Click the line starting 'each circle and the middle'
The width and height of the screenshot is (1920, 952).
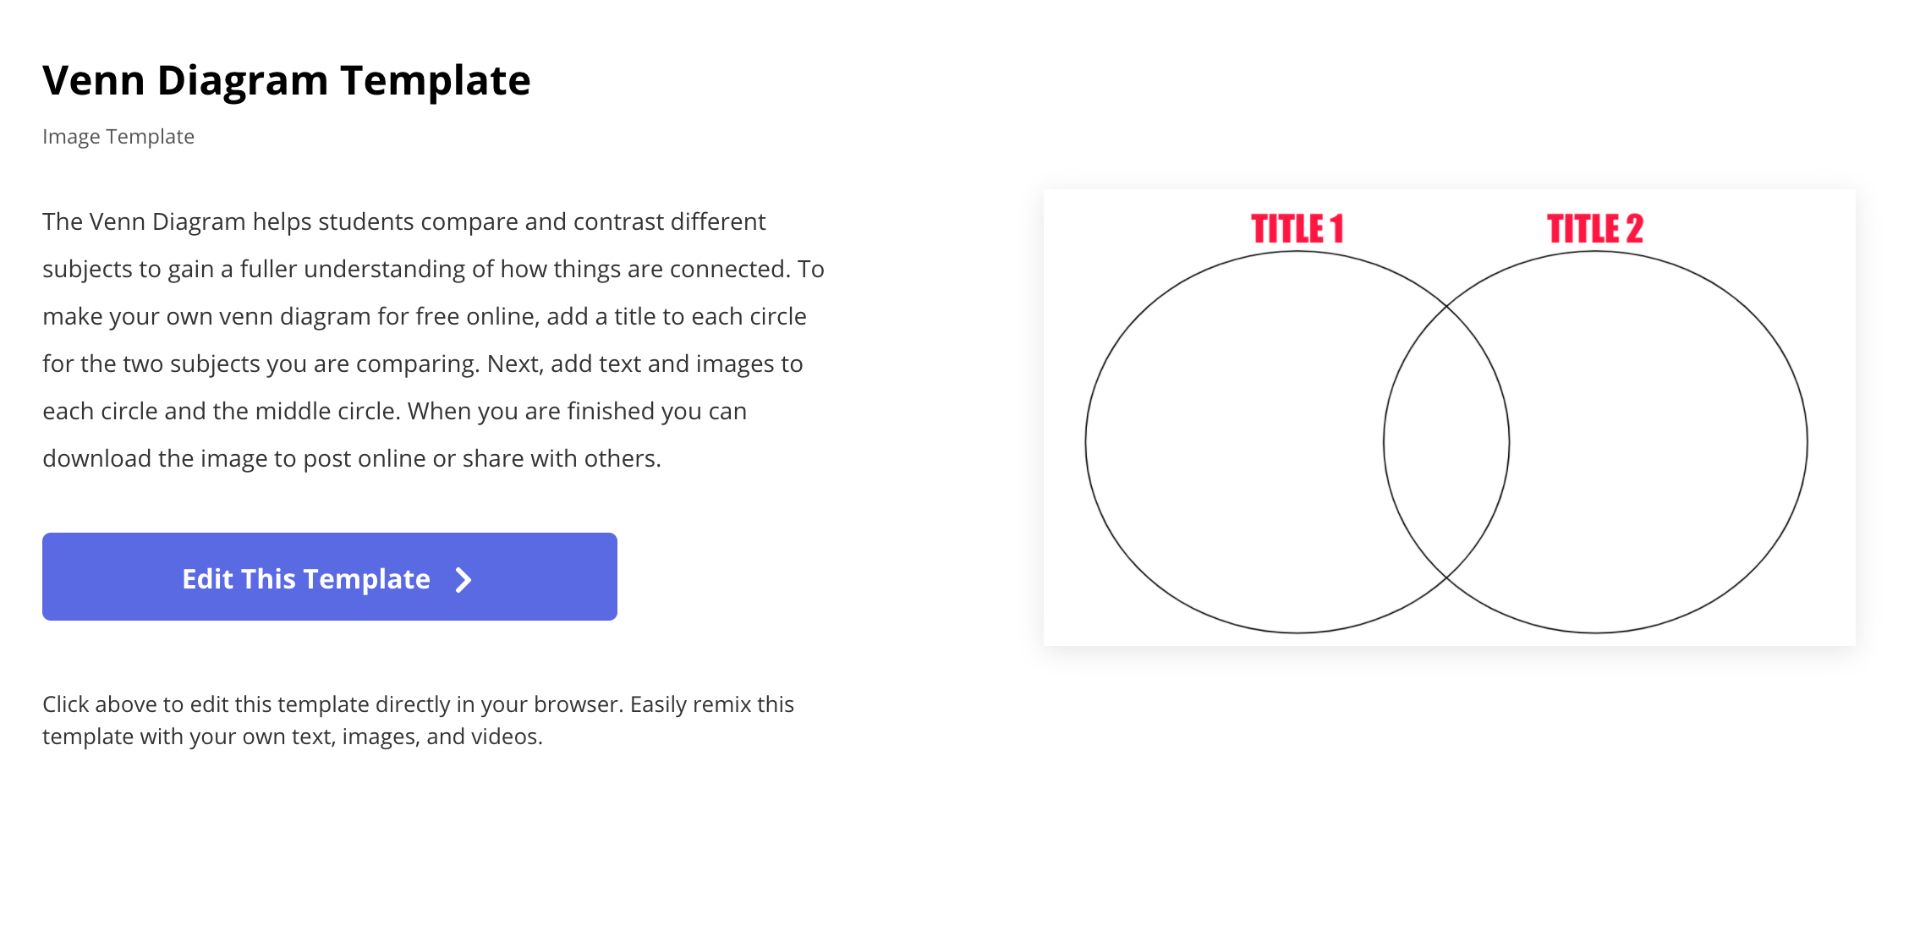point(394,411)
